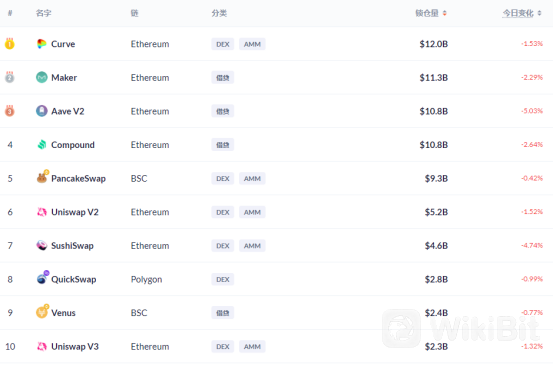Select the AMM tag in SushiSwap row
This screenshot has height=365, width=554.
point(252,246)
